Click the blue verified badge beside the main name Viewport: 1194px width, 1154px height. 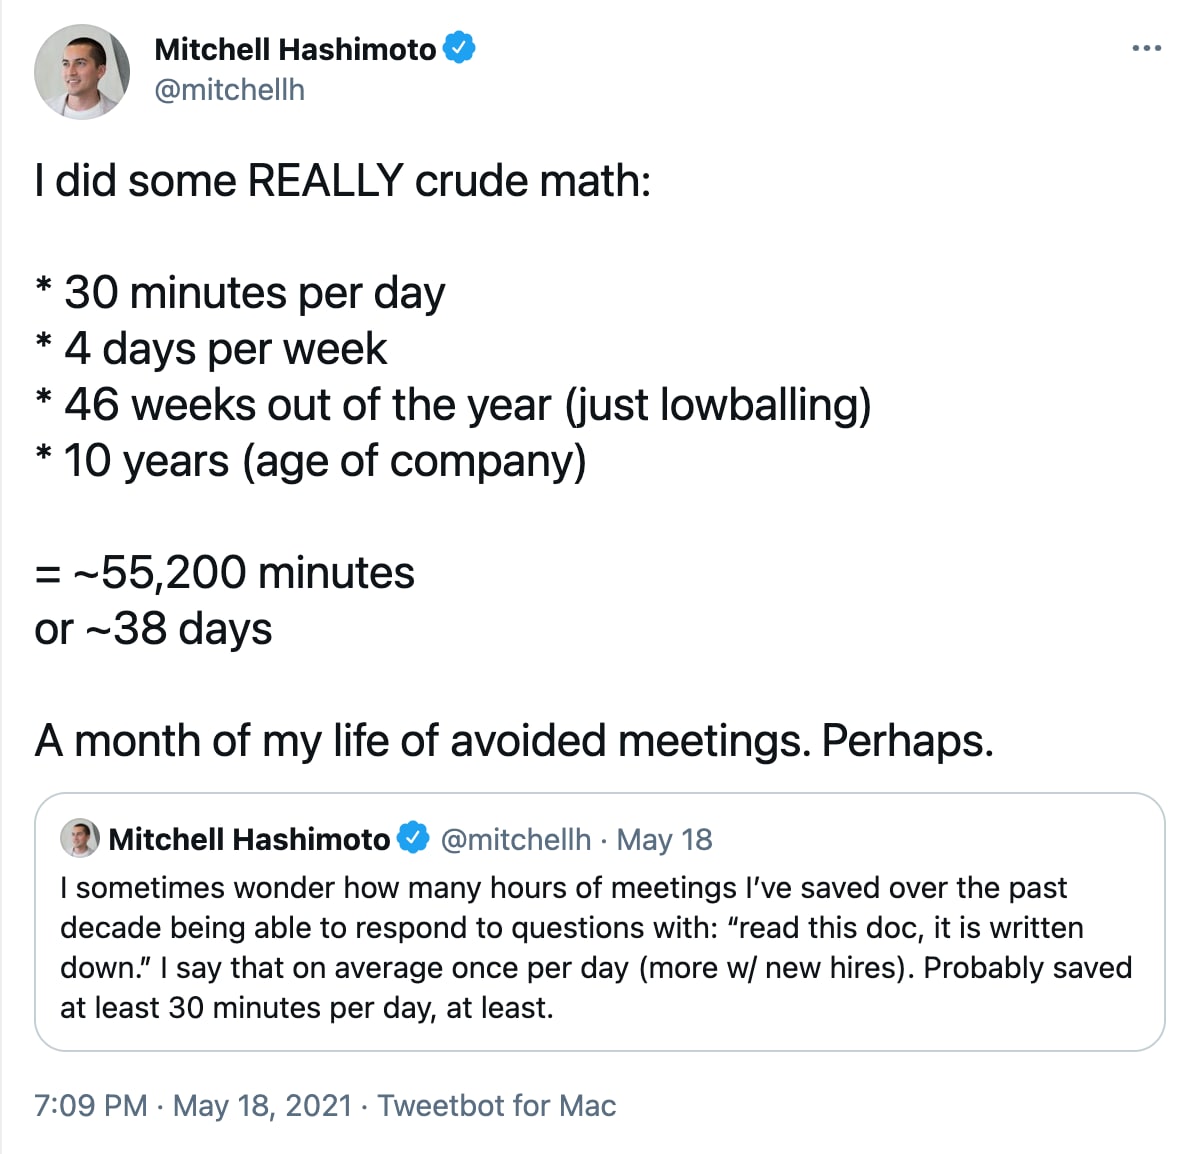coord(459,48)
